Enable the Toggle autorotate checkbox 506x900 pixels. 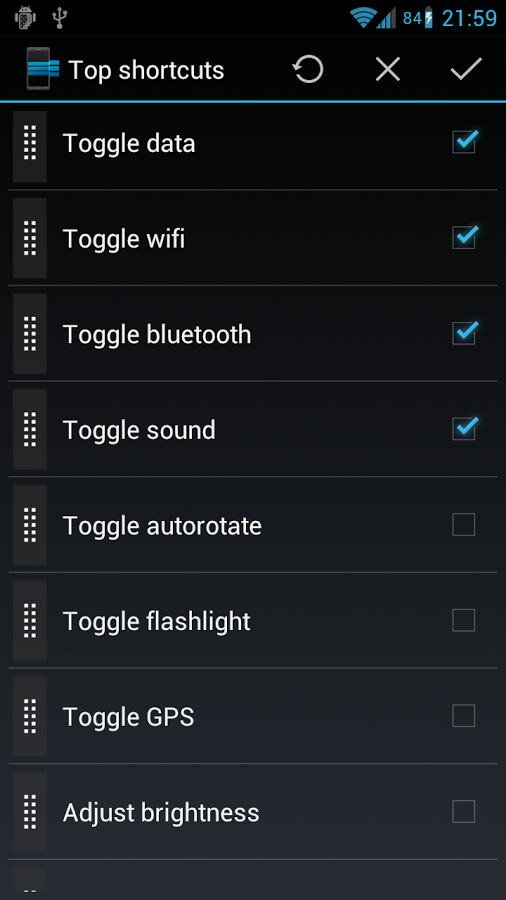pyautogui.click(x=464, y=525)
